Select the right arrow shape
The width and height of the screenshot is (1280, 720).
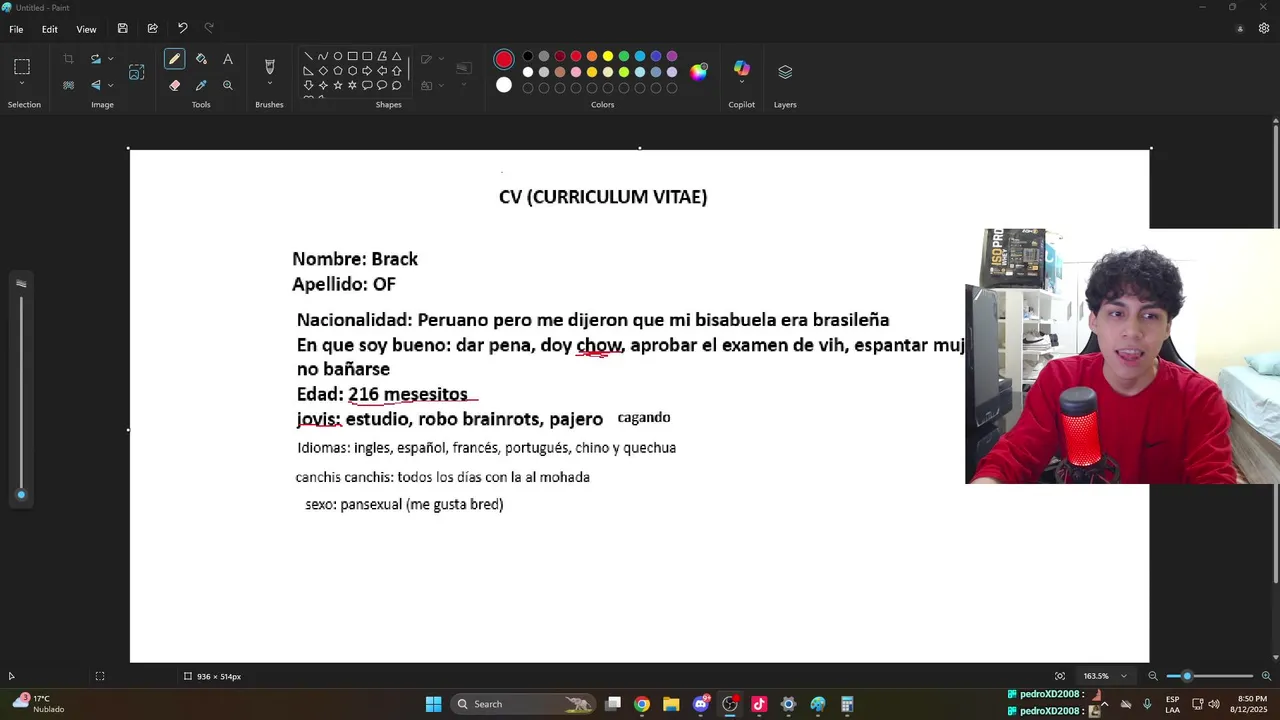367,71
